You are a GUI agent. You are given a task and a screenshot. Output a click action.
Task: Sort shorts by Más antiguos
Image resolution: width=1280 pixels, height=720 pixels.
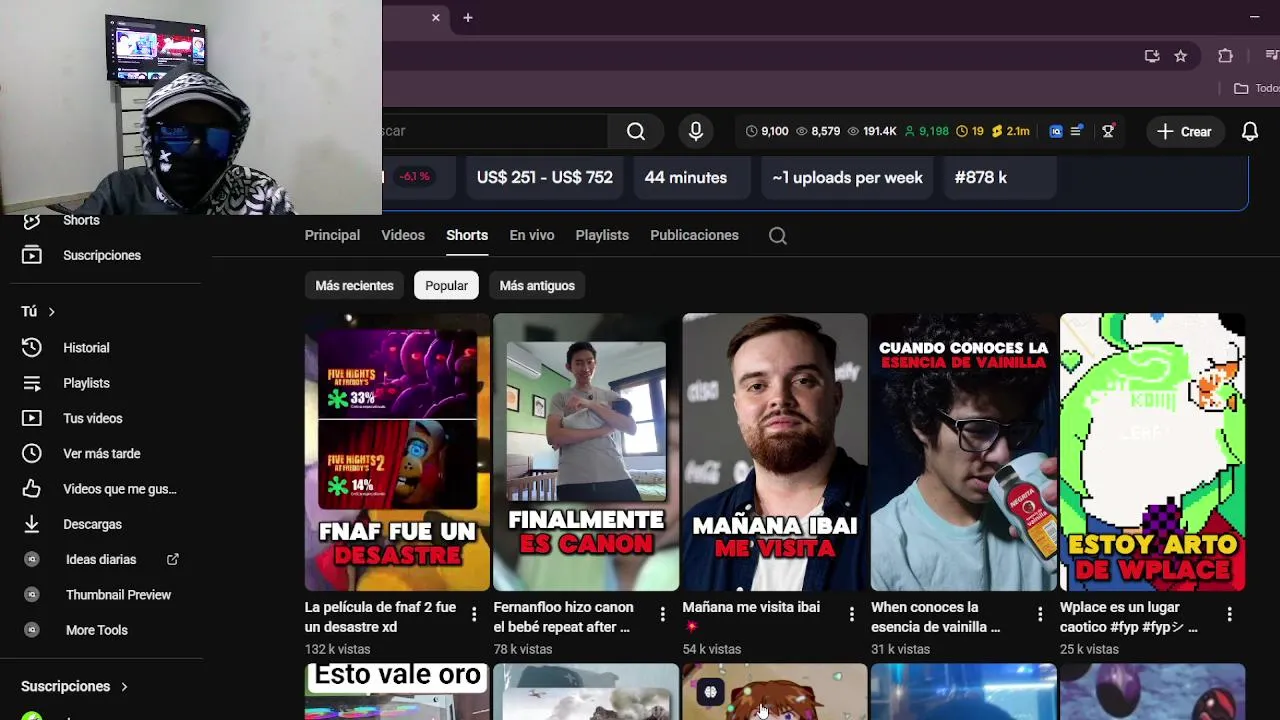pos(537,285)
